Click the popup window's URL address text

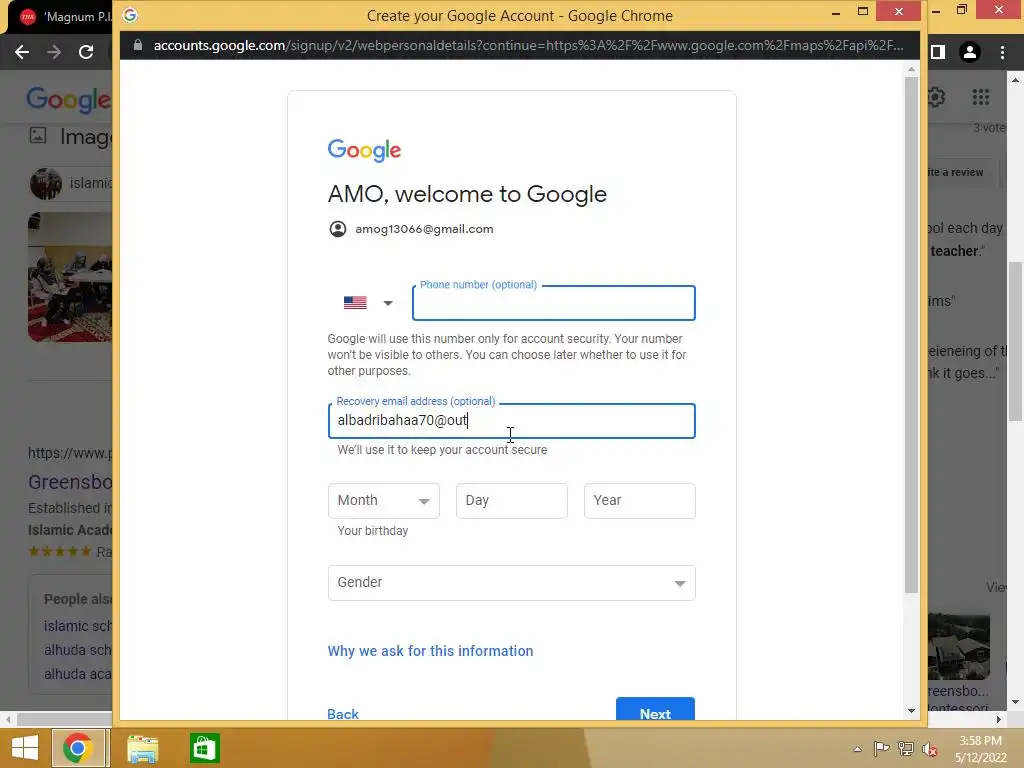528,46
